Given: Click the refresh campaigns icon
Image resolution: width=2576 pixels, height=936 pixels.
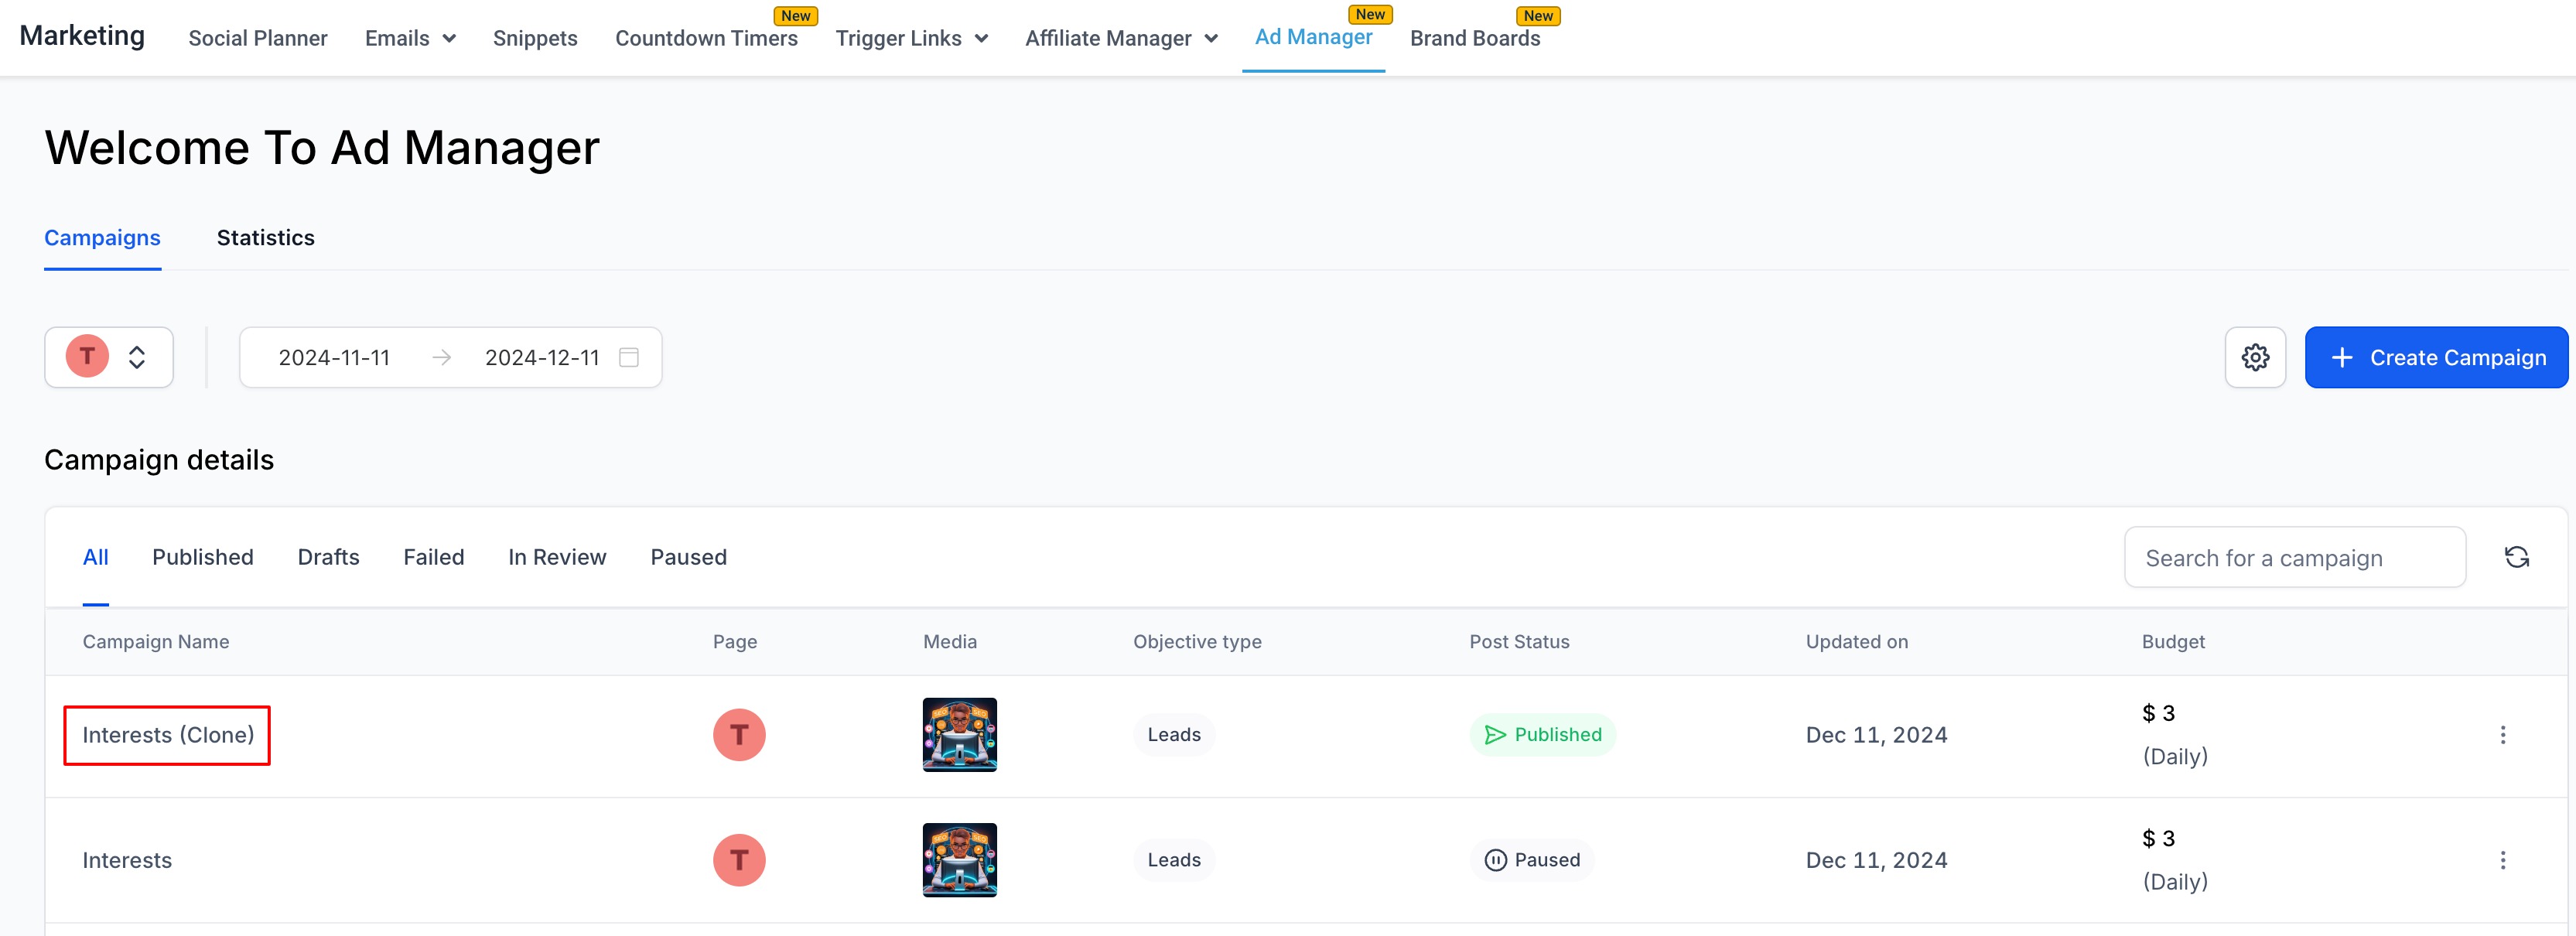Looking at the screenshot, I should (2516, 557).
